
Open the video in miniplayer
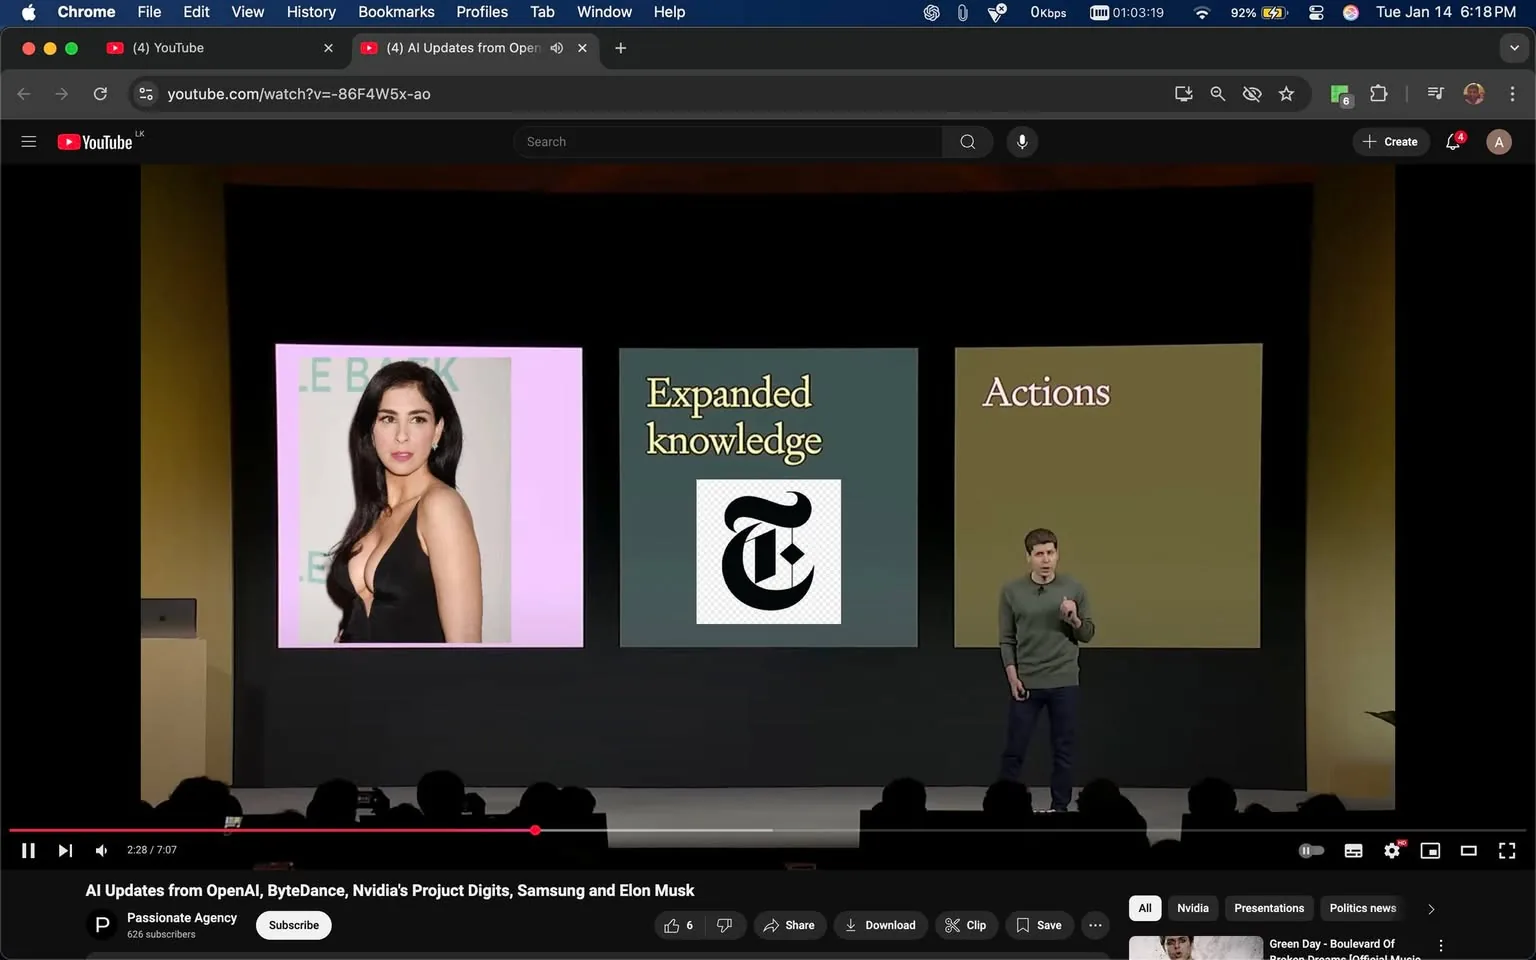point(1430,850)
